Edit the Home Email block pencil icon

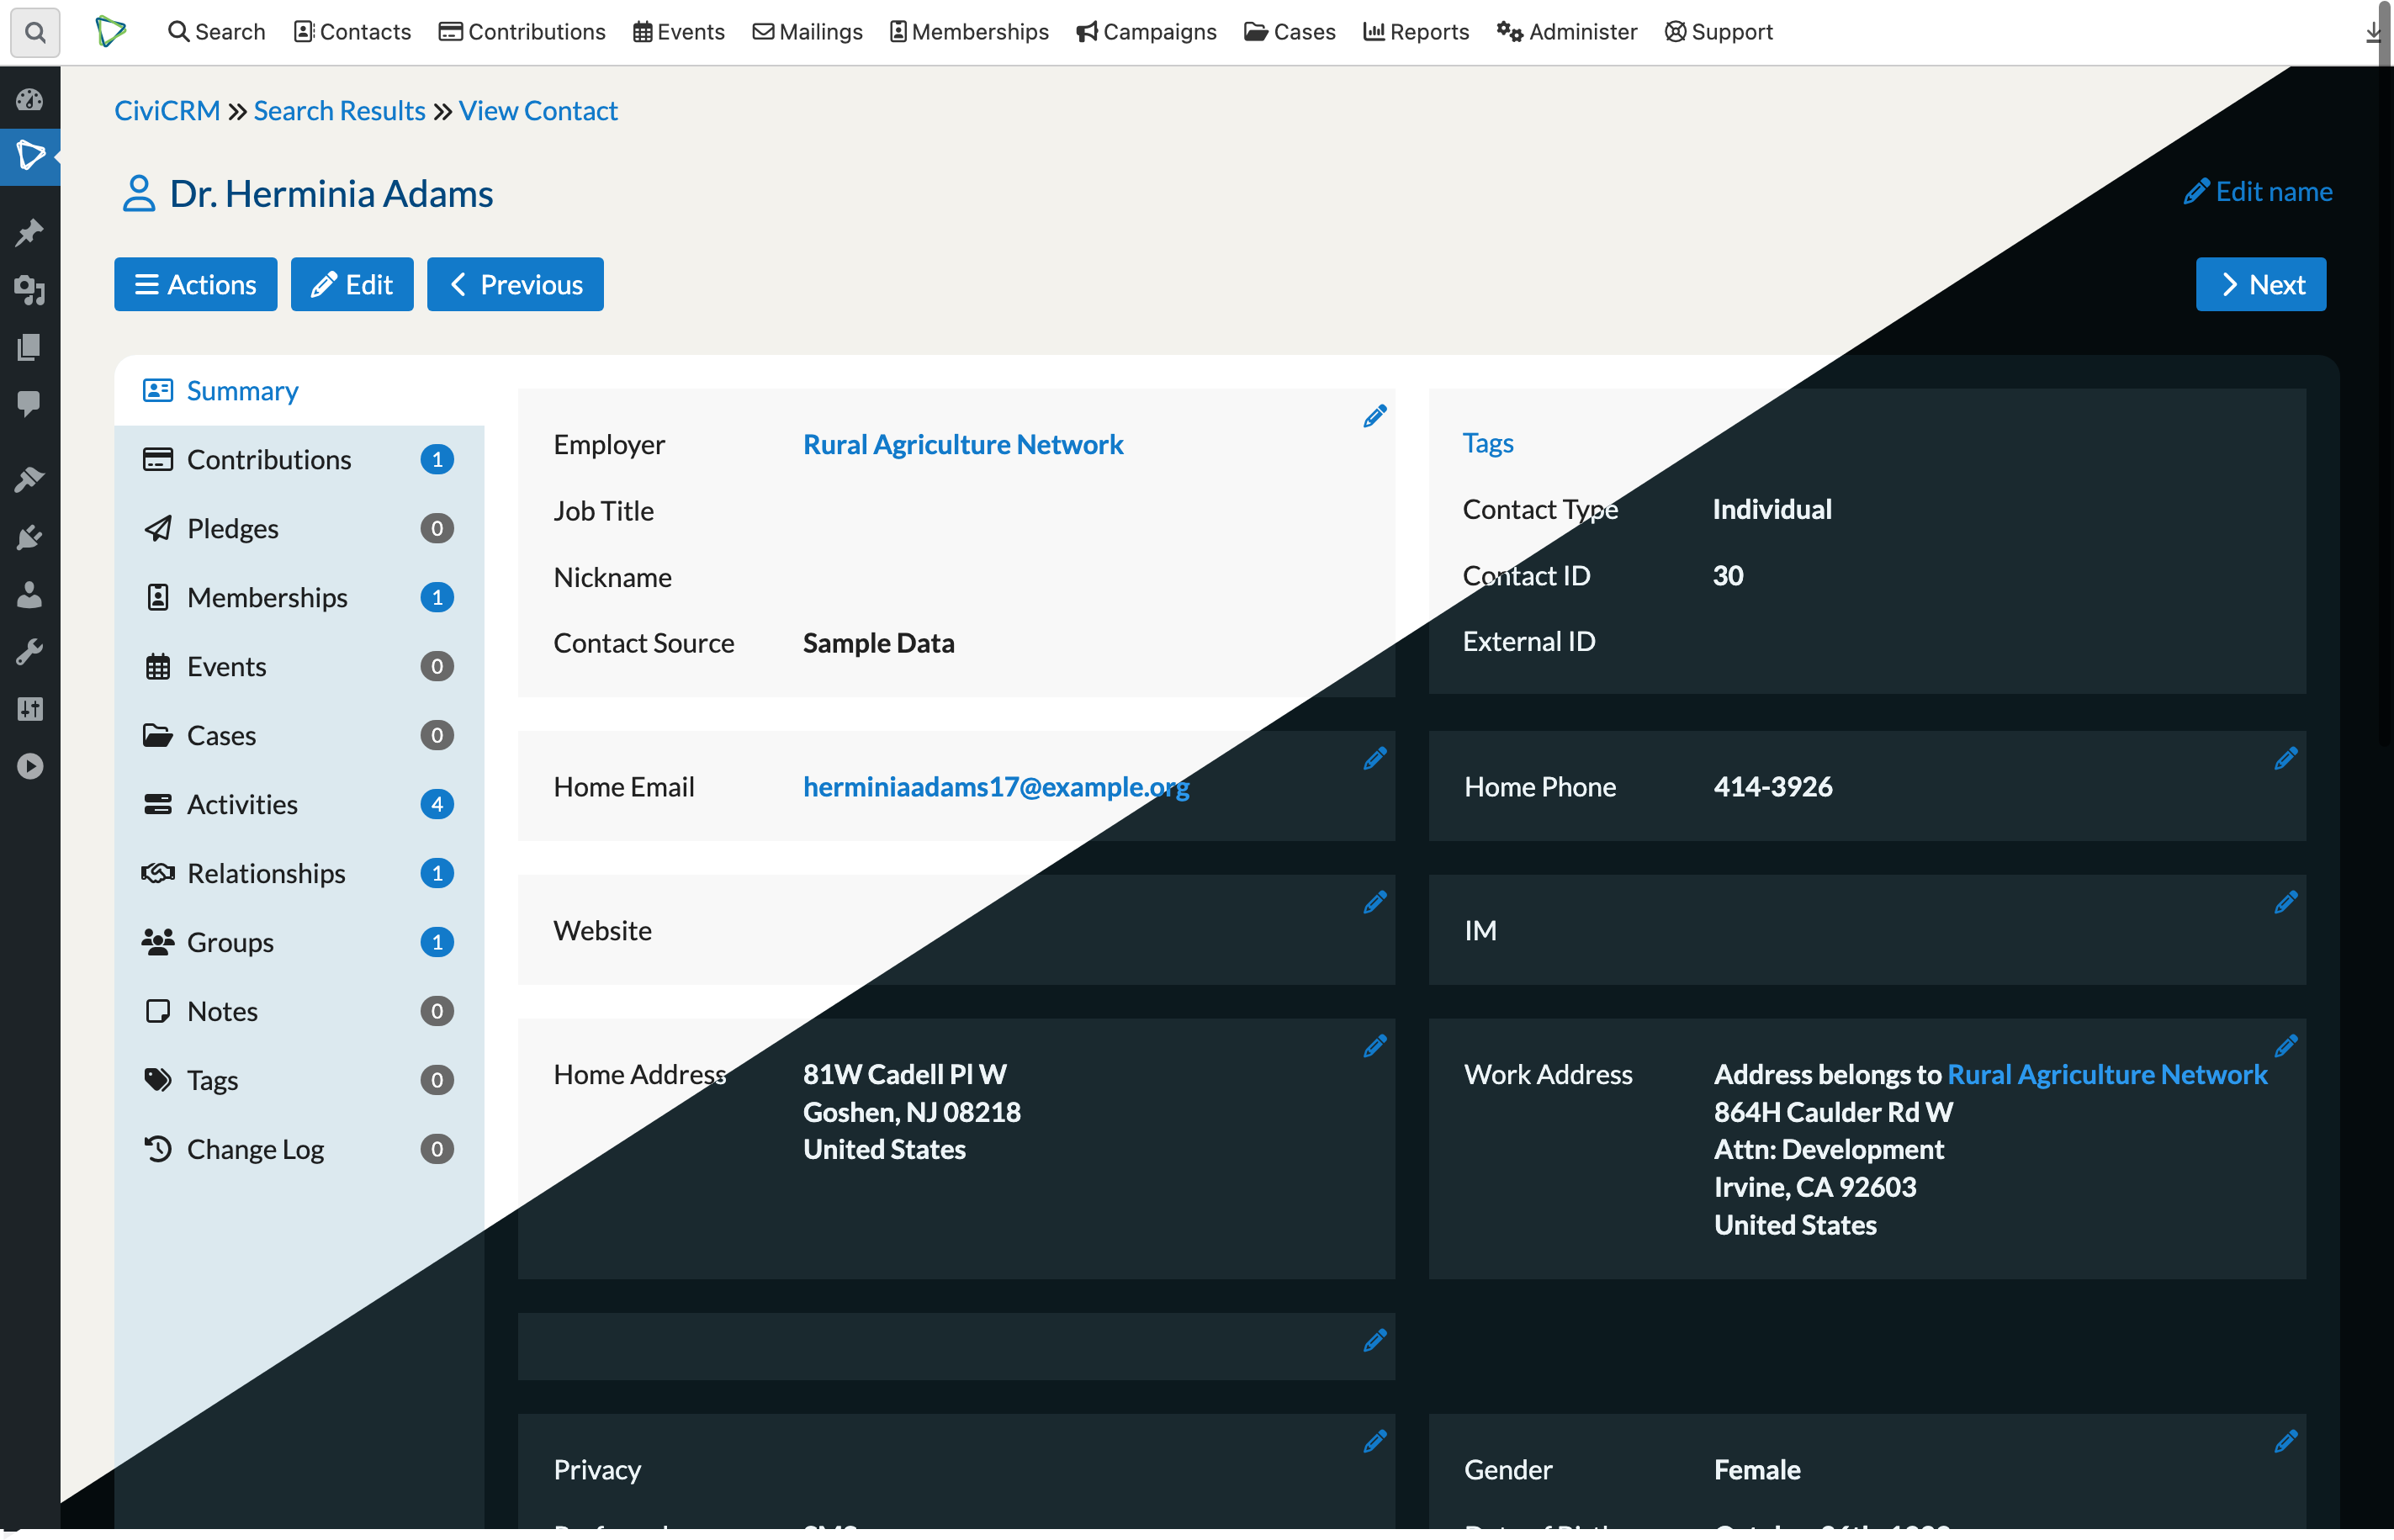[x=1375, y=759]
